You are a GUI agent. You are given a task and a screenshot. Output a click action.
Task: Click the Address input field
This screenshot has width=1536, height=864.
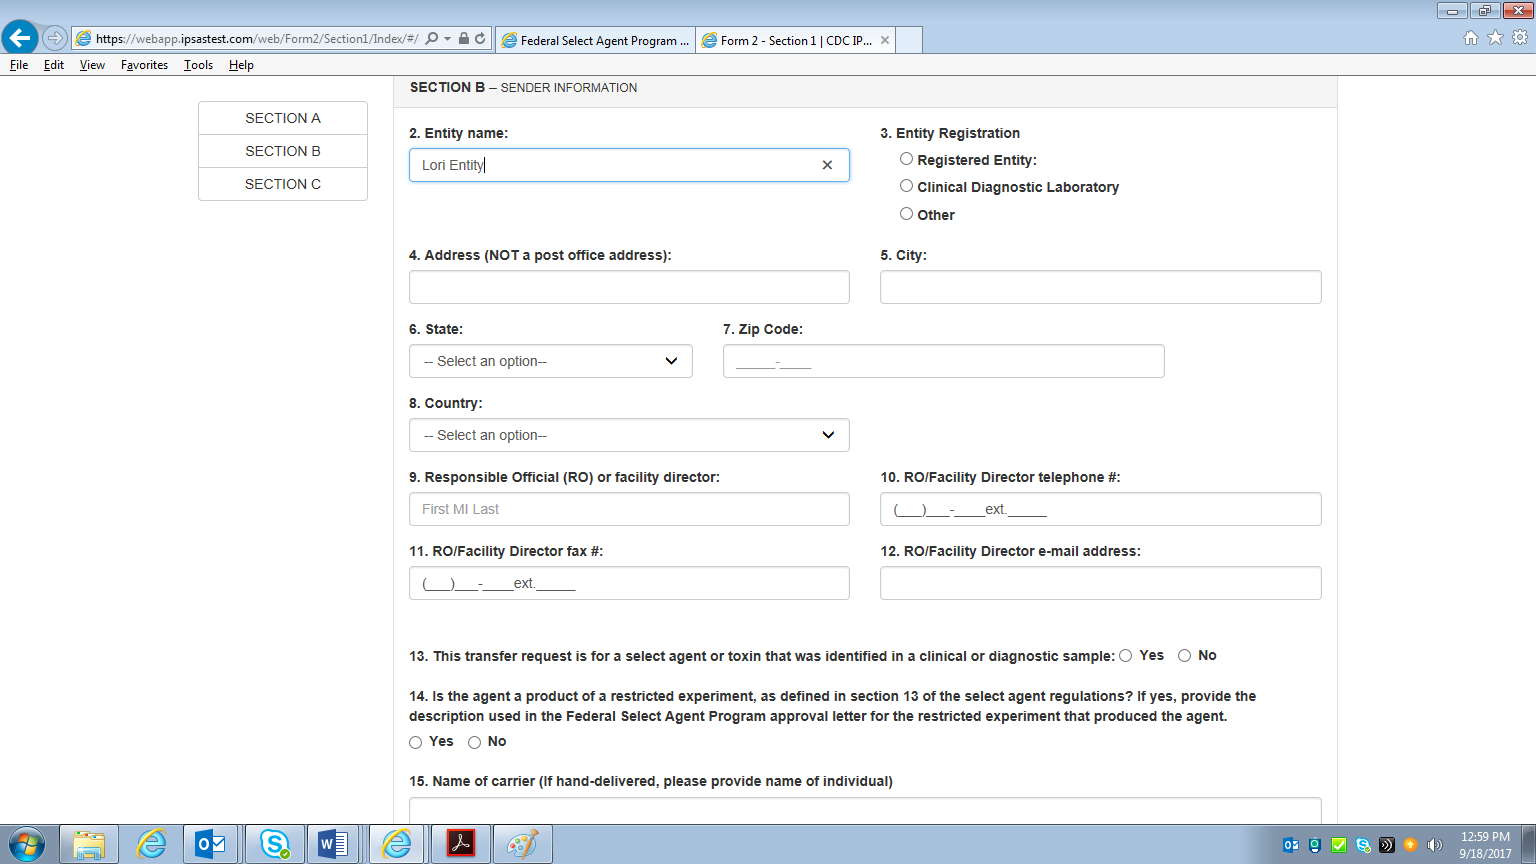pyautogui.click(x=629, y=287)
